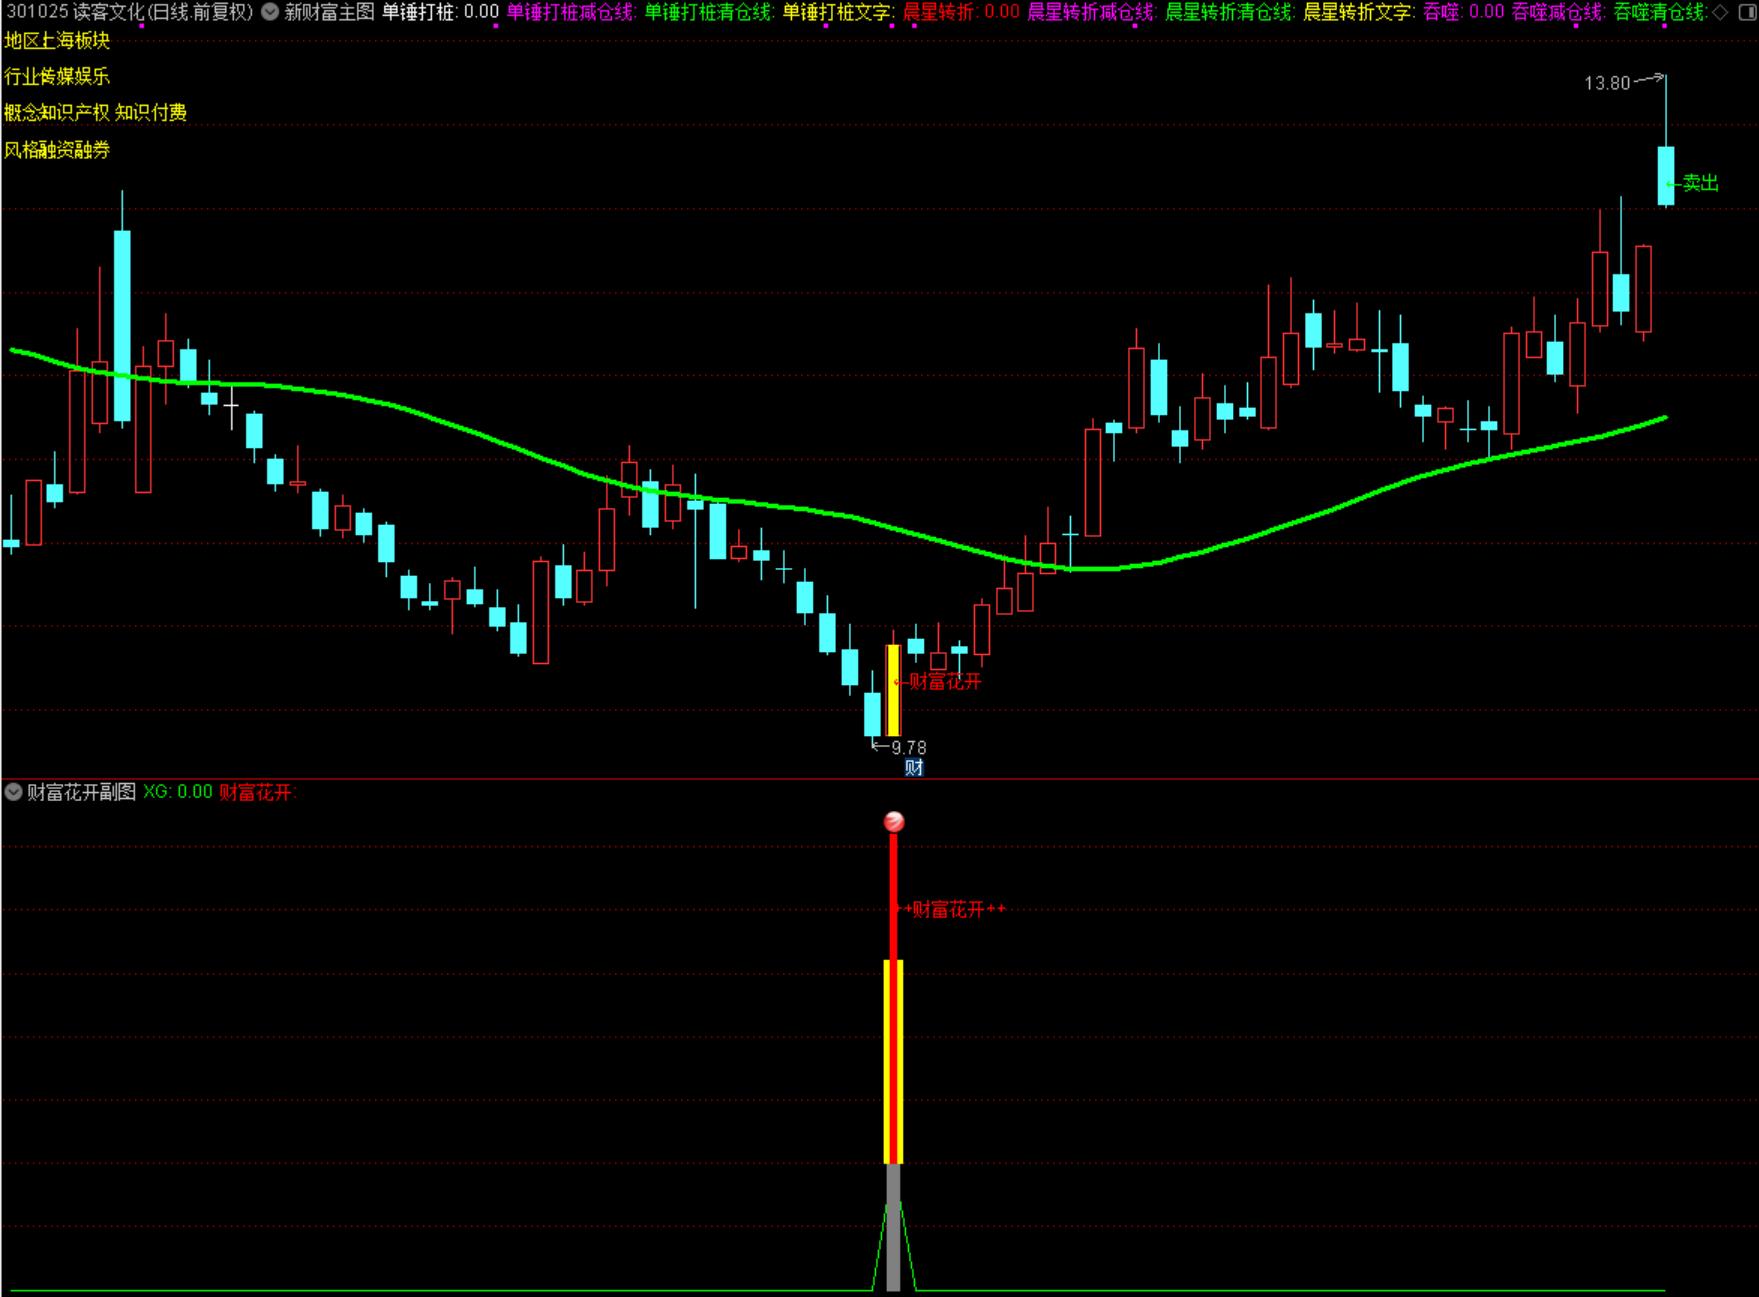Screen dimensions: 1759x1297
Task: Click the XG: 0.00 value in sub-chart header
Action: pos(178,793)
